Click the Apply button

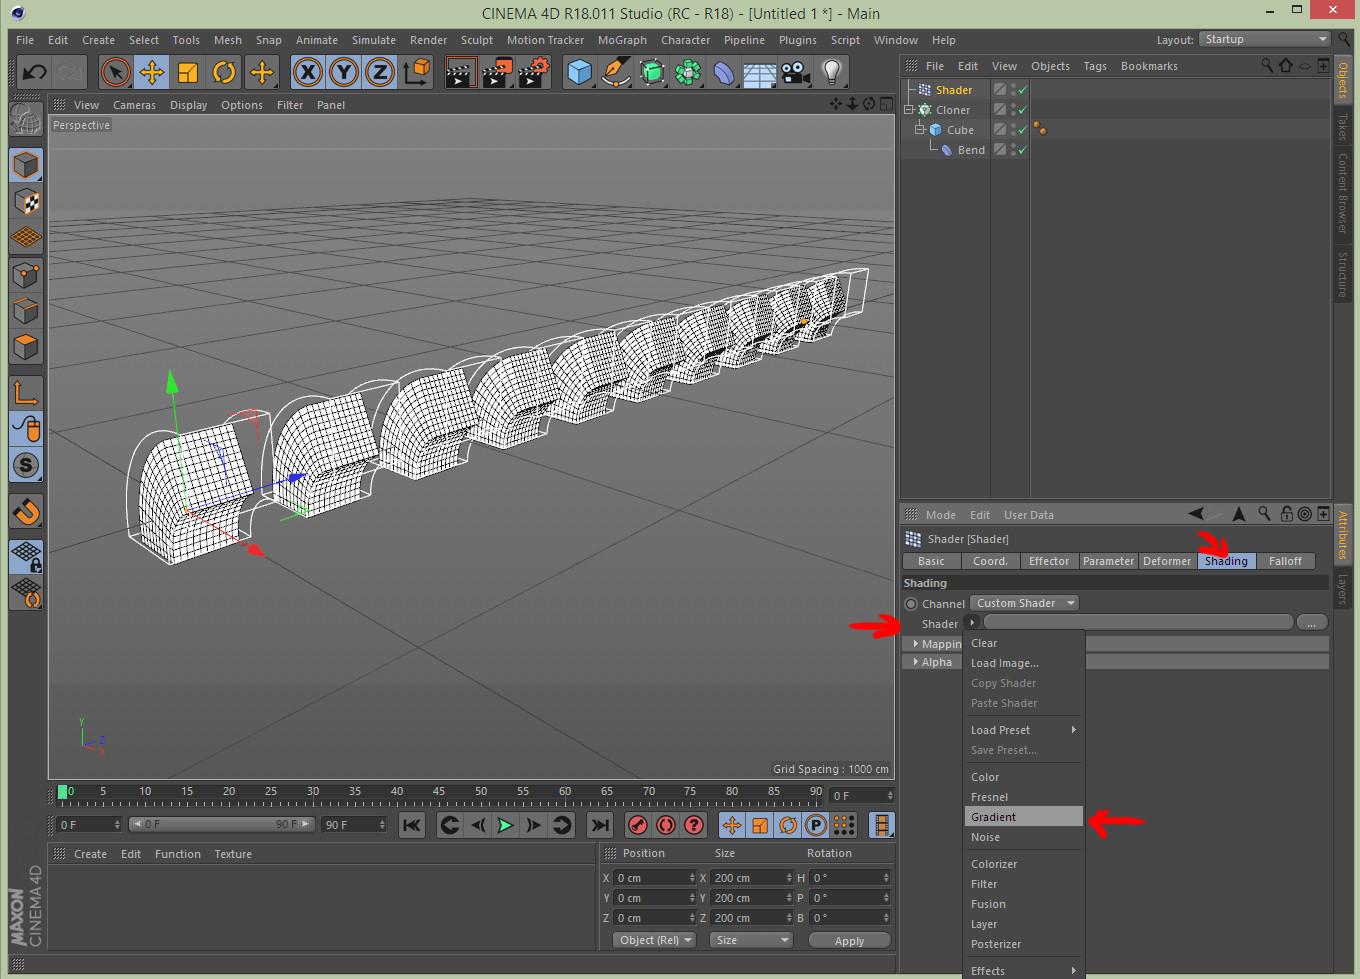849,941
